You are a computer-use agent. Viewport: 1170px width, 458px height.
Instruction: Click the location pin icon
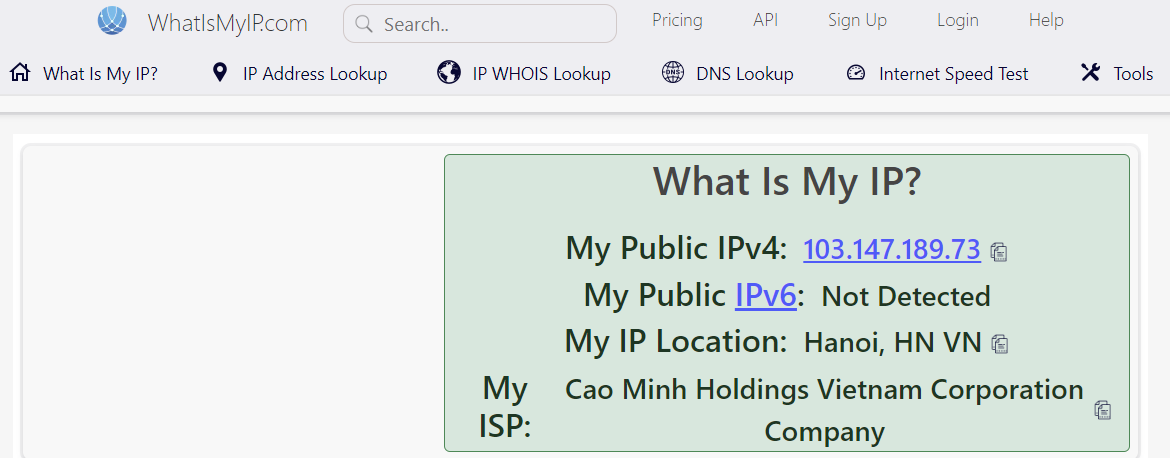coord(220,73)
